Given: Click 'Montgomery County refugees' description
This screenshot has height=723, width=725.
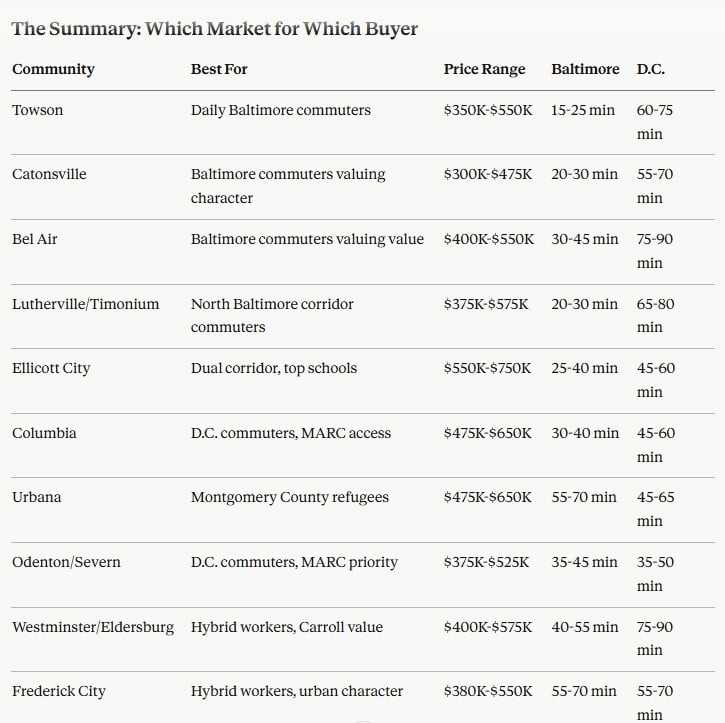Looking at the screenshot, I should point(289,497).
